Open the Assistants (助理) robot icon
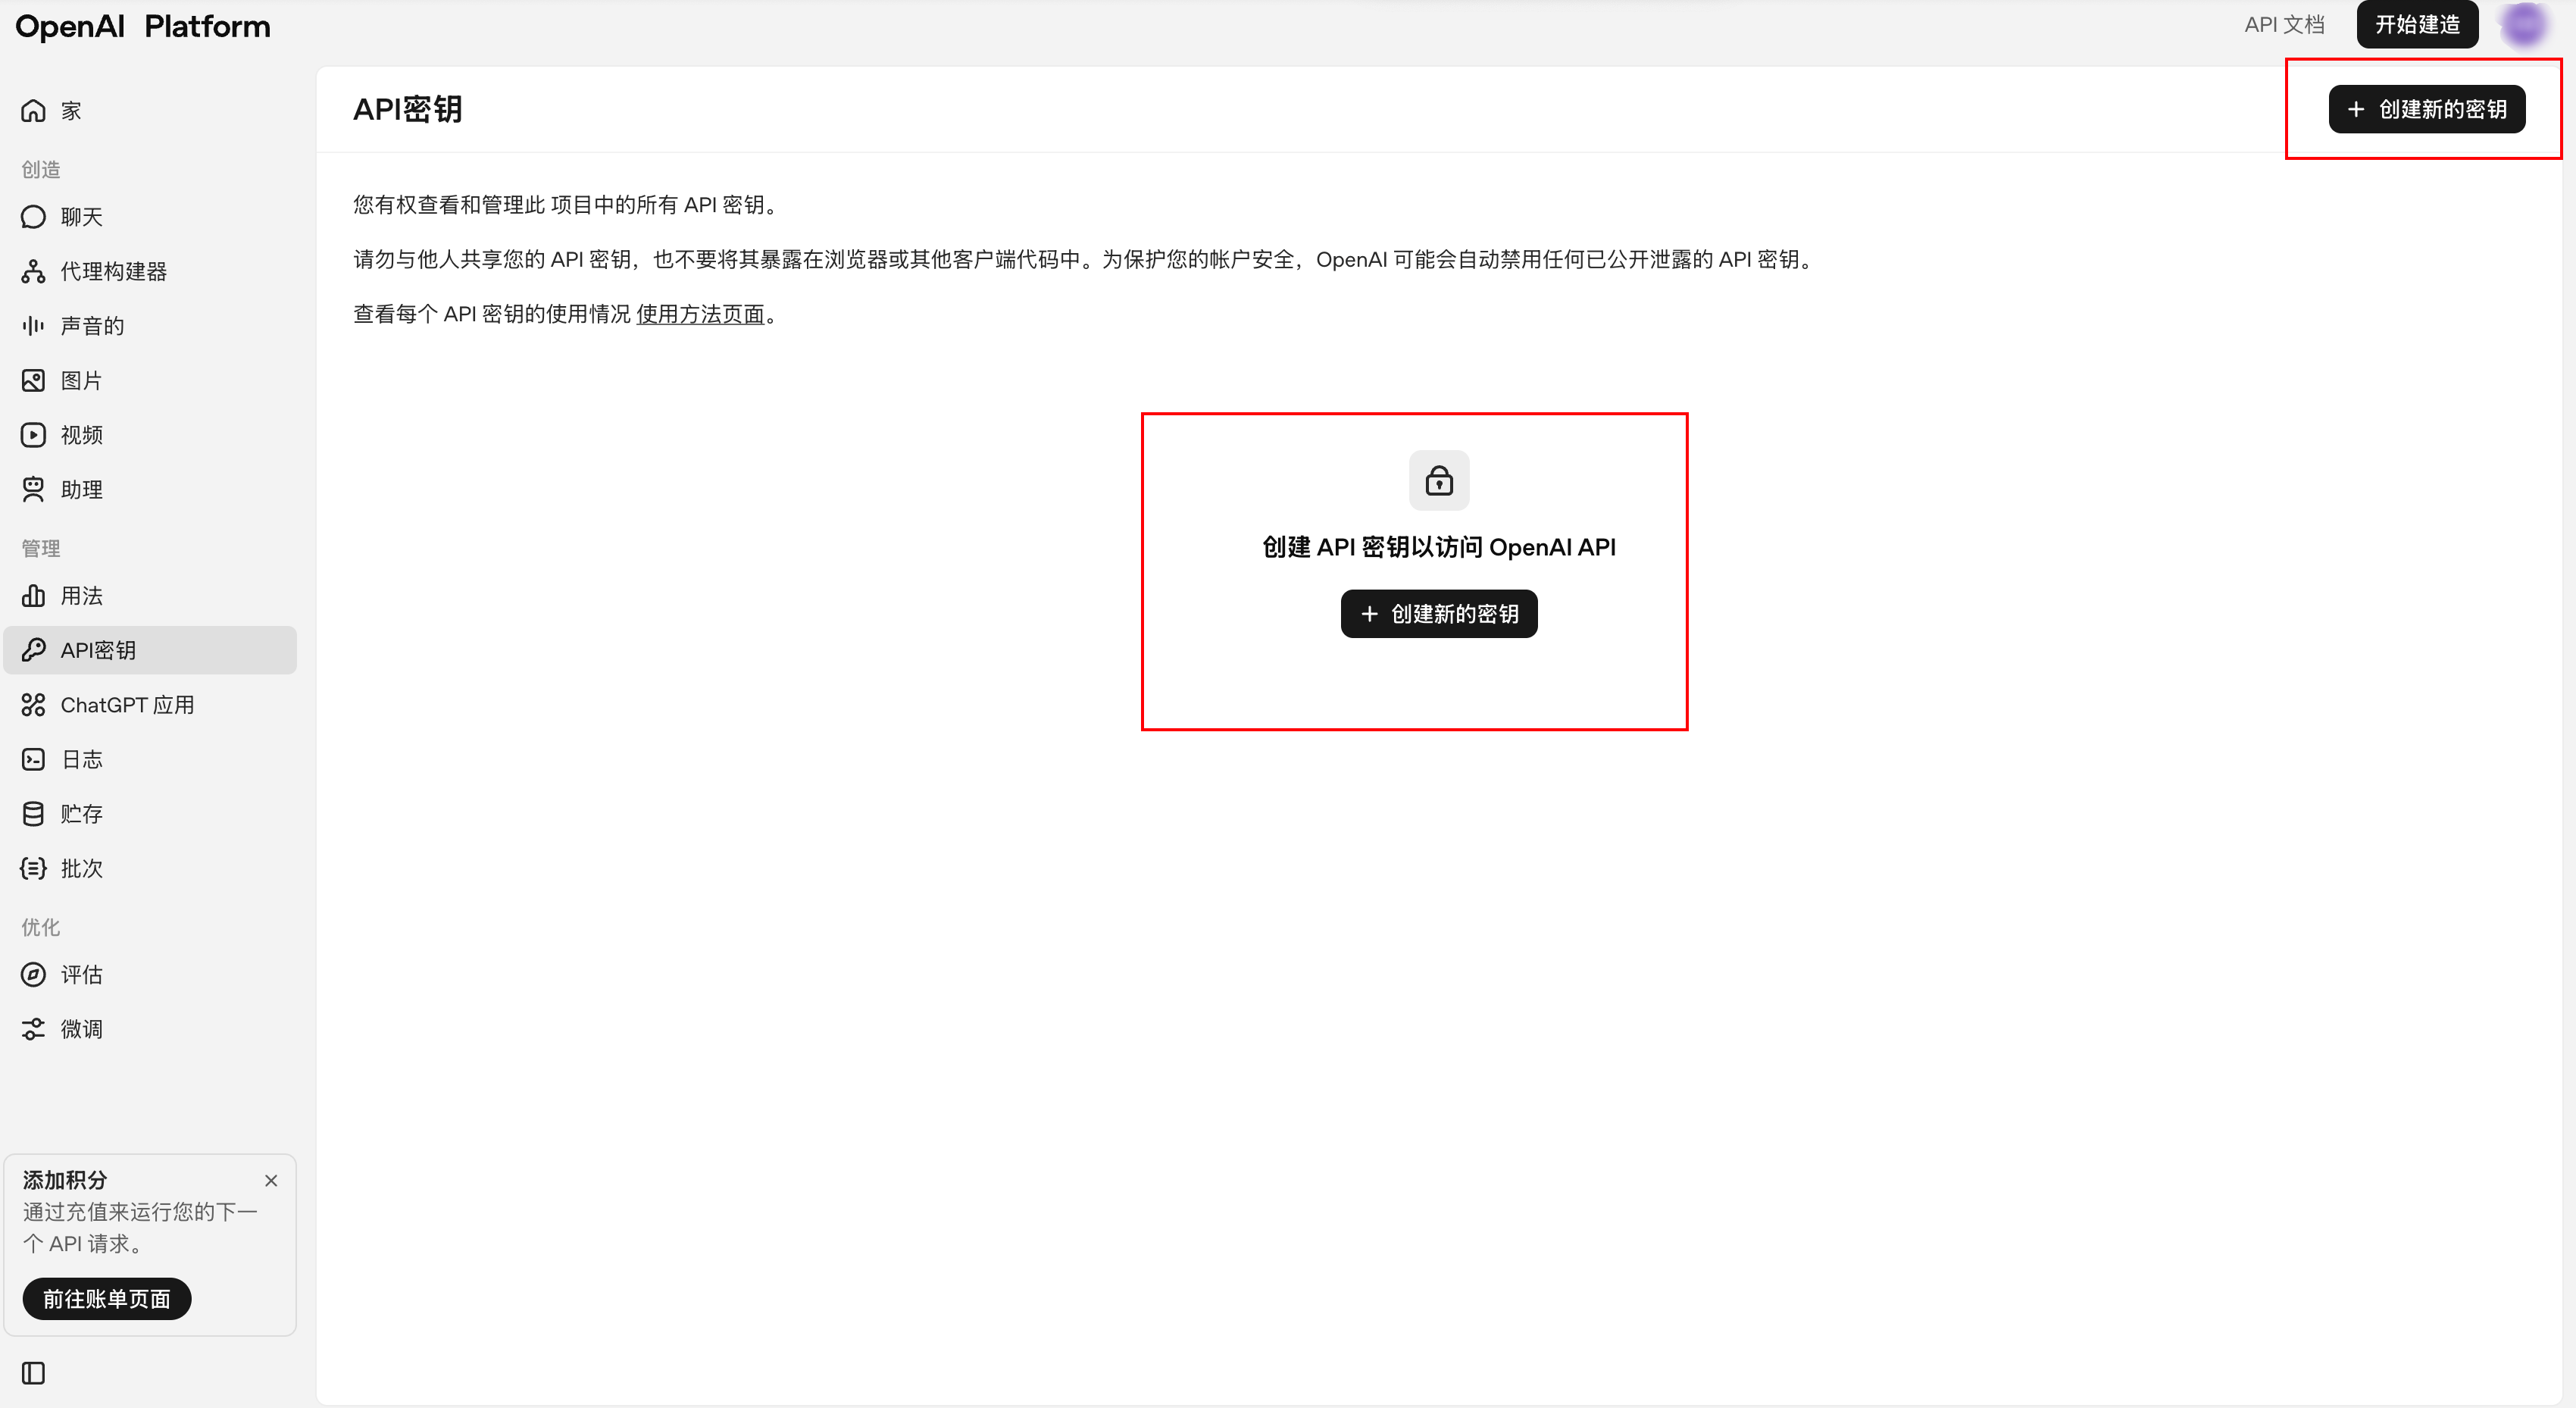 pyautogui.click(x=33, y=489)
